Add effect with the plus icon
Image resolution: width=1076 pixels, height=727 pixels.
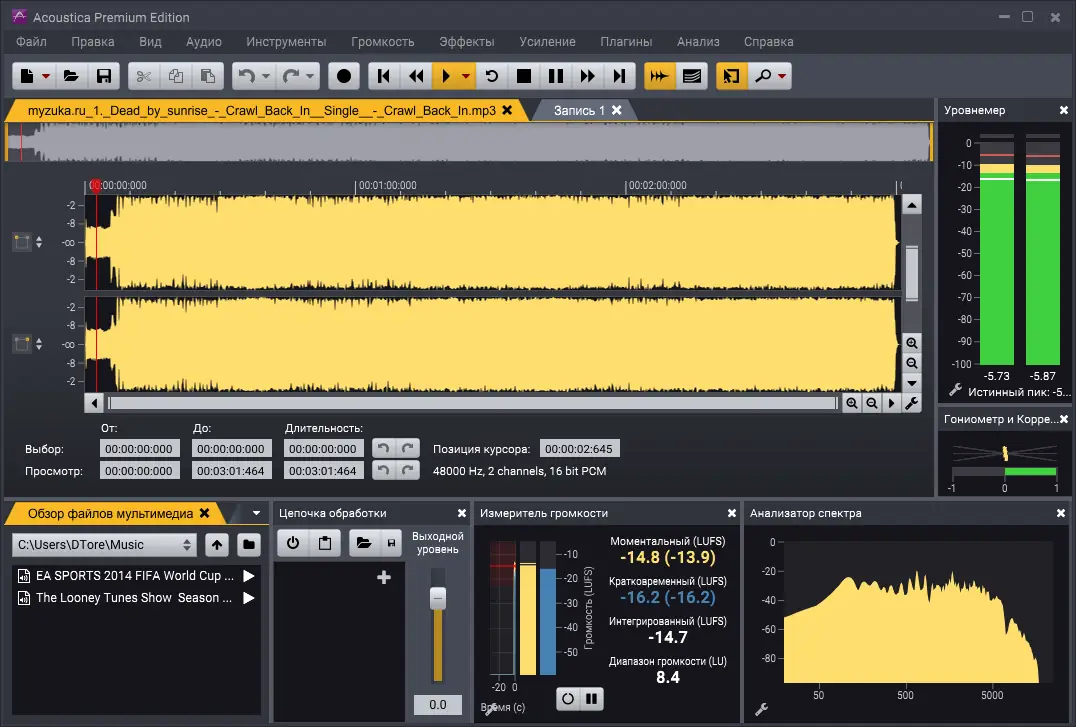pos(384,577)
